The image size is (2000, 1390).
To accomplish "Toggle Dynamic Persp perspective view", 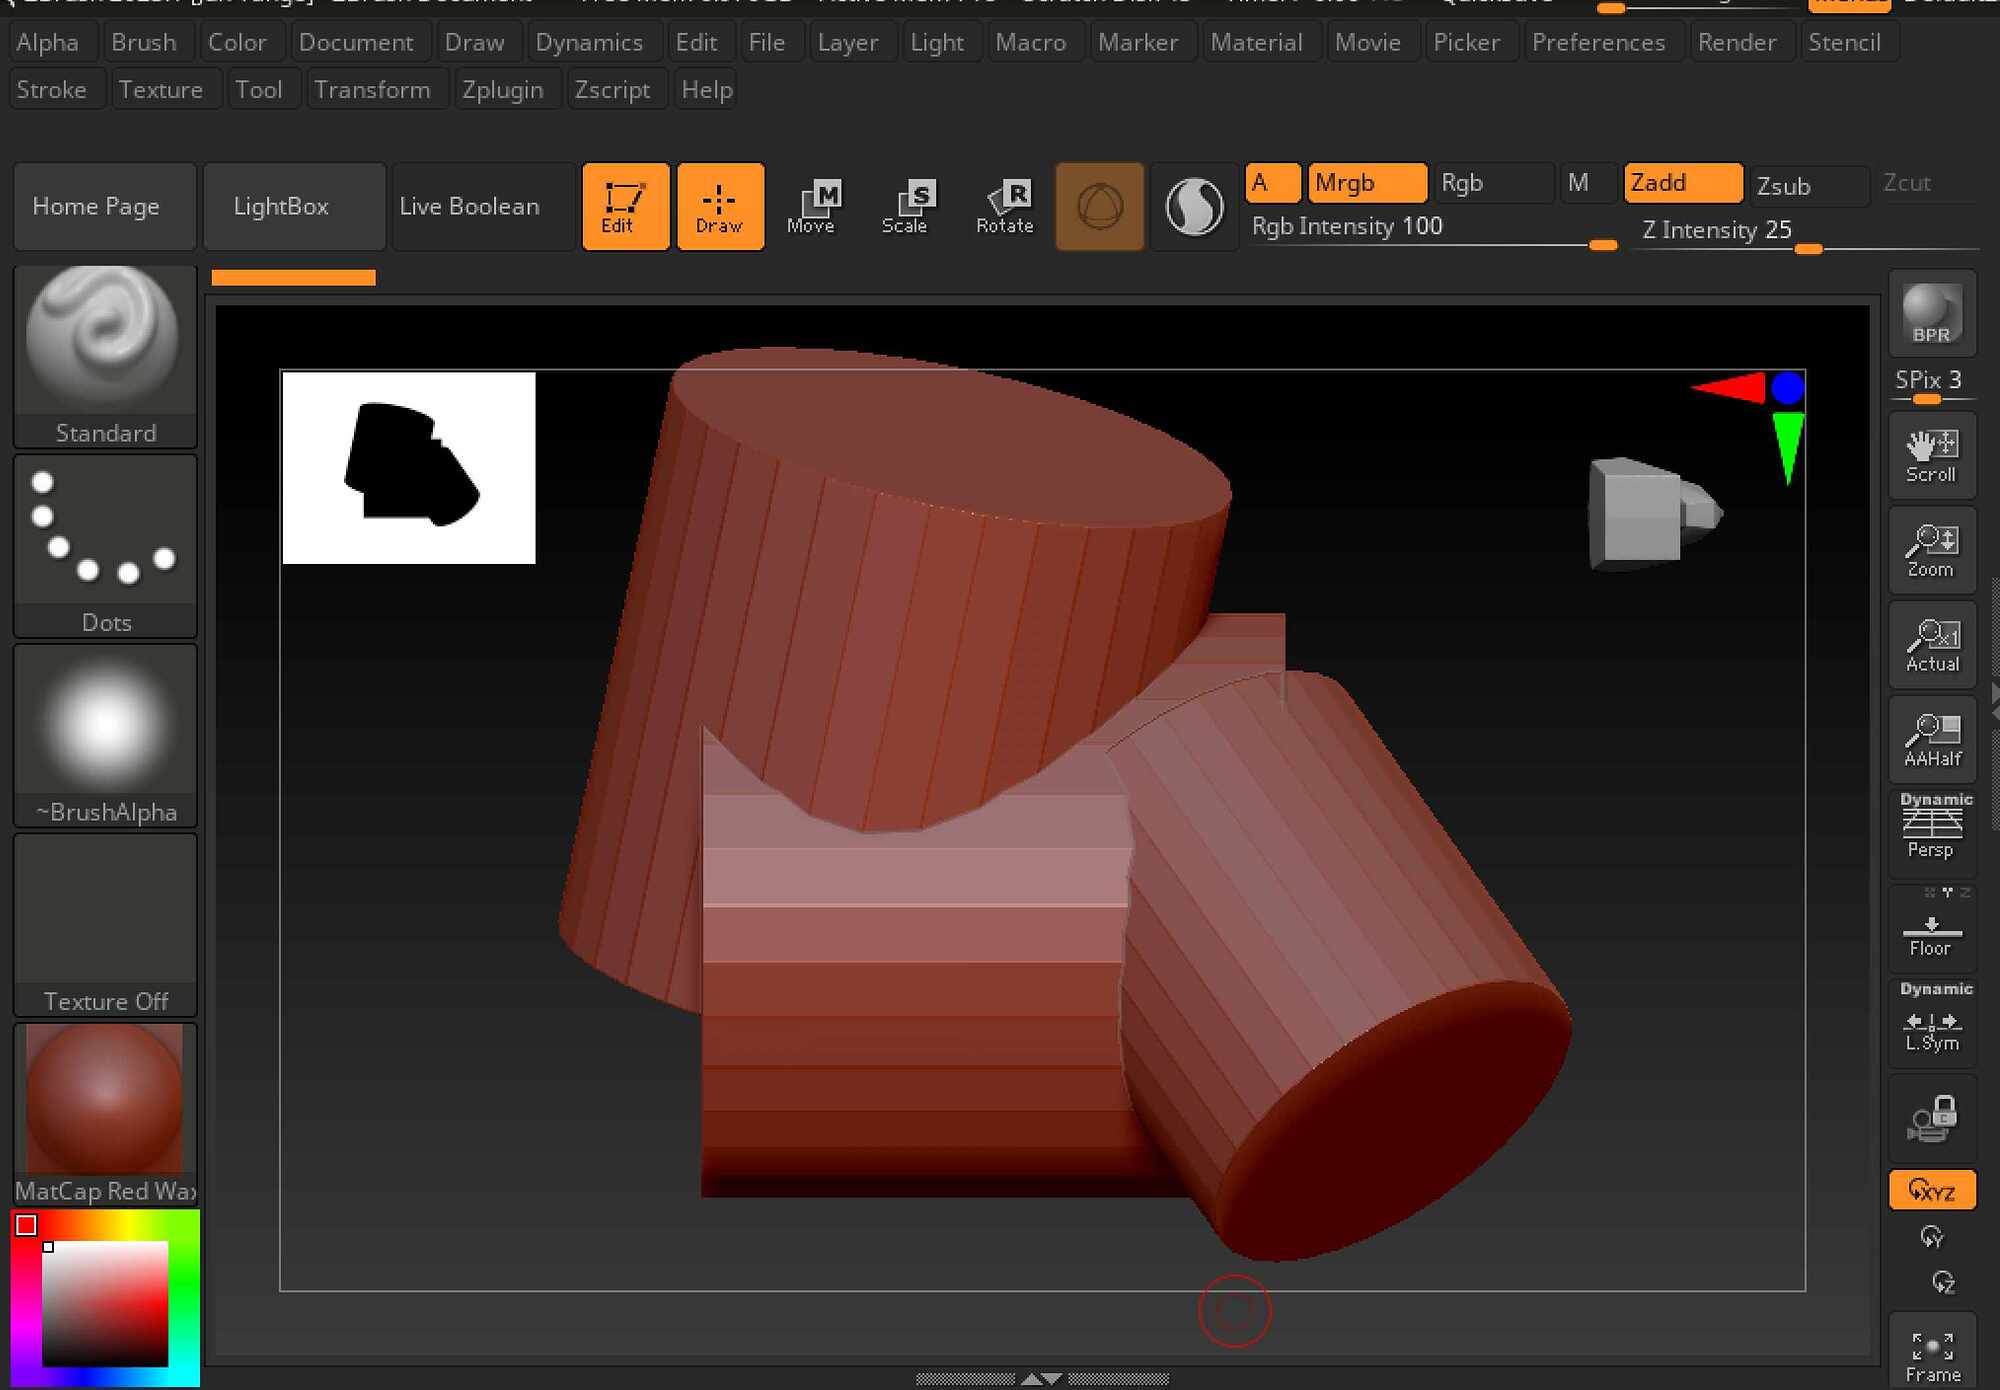I will [1931, 828].
